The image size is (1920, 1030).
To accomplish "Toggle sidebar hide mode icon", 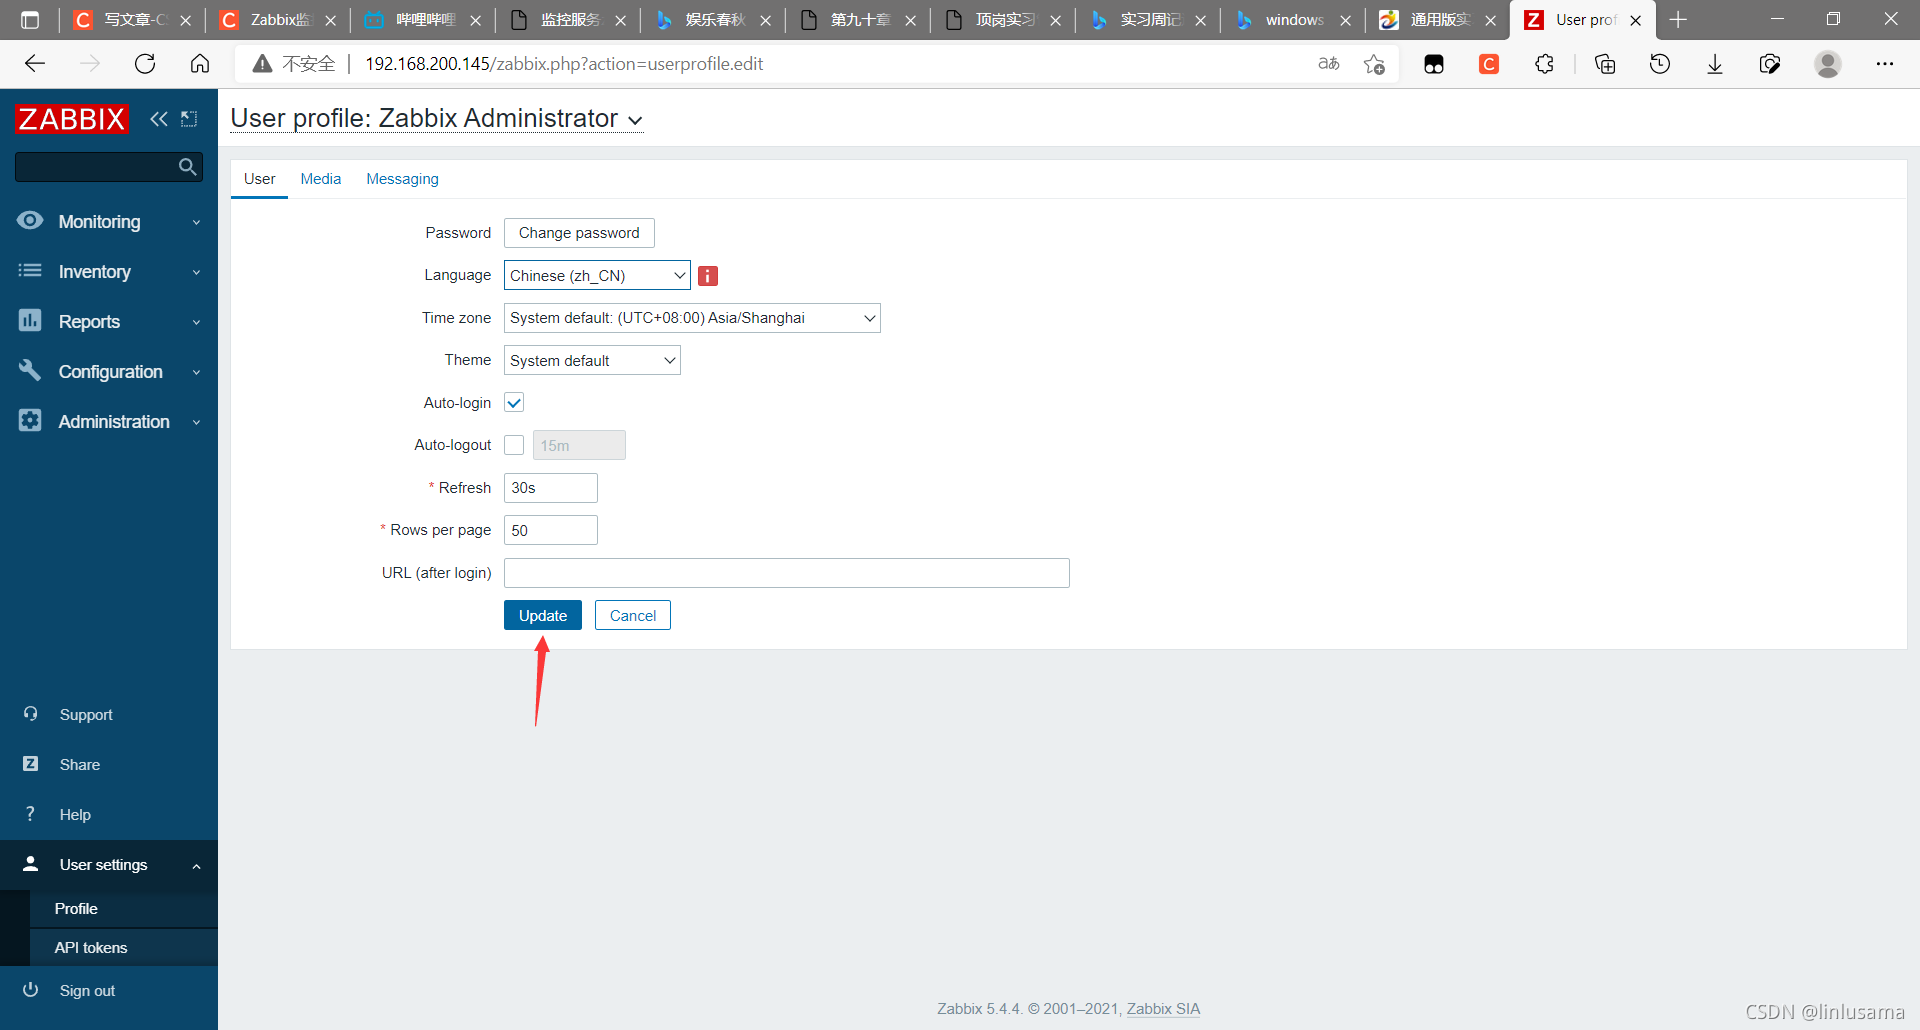I will click(189, 119).
